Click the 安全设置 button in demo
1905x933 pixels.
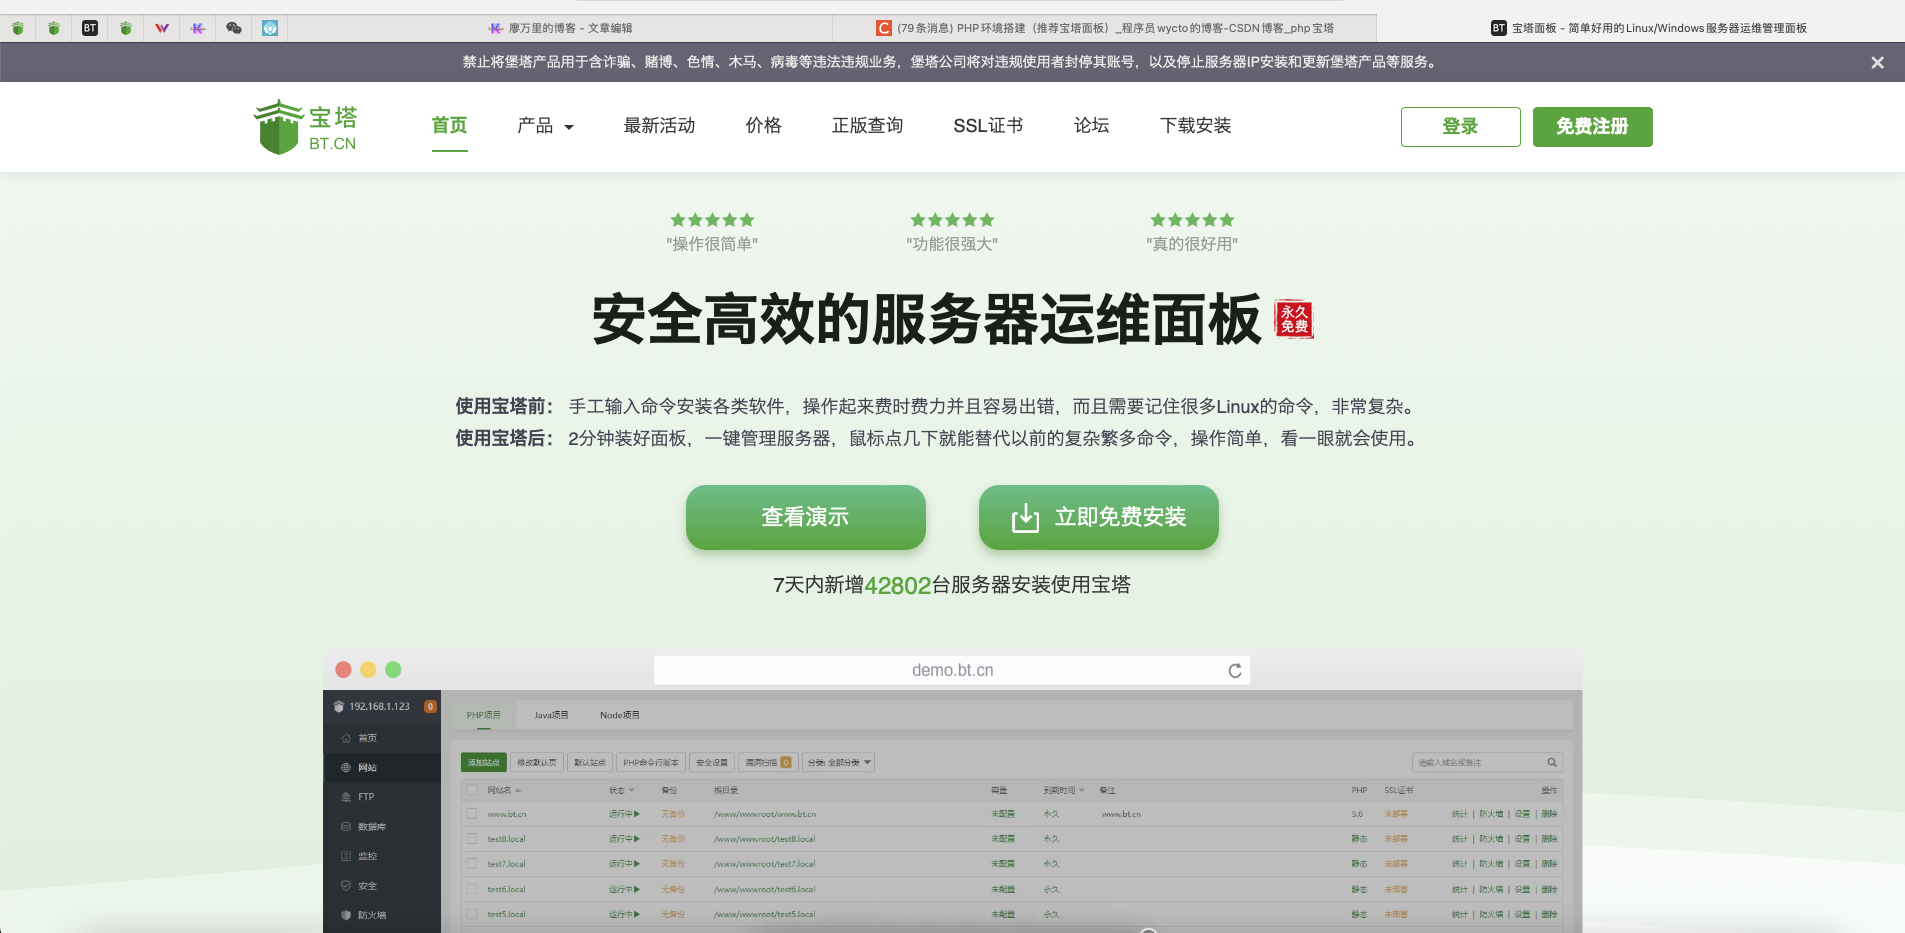pyautogui.click(x=712, y=762)
